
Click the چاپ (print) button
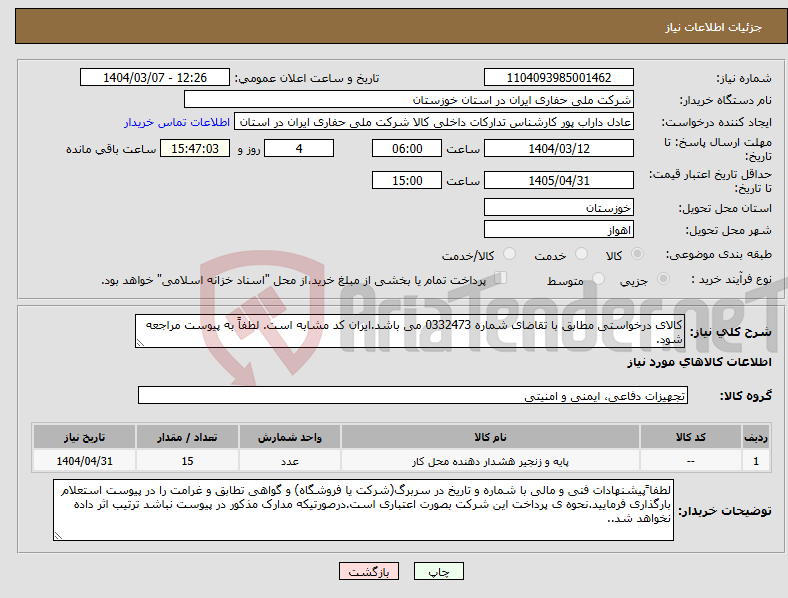click(438, 571)
